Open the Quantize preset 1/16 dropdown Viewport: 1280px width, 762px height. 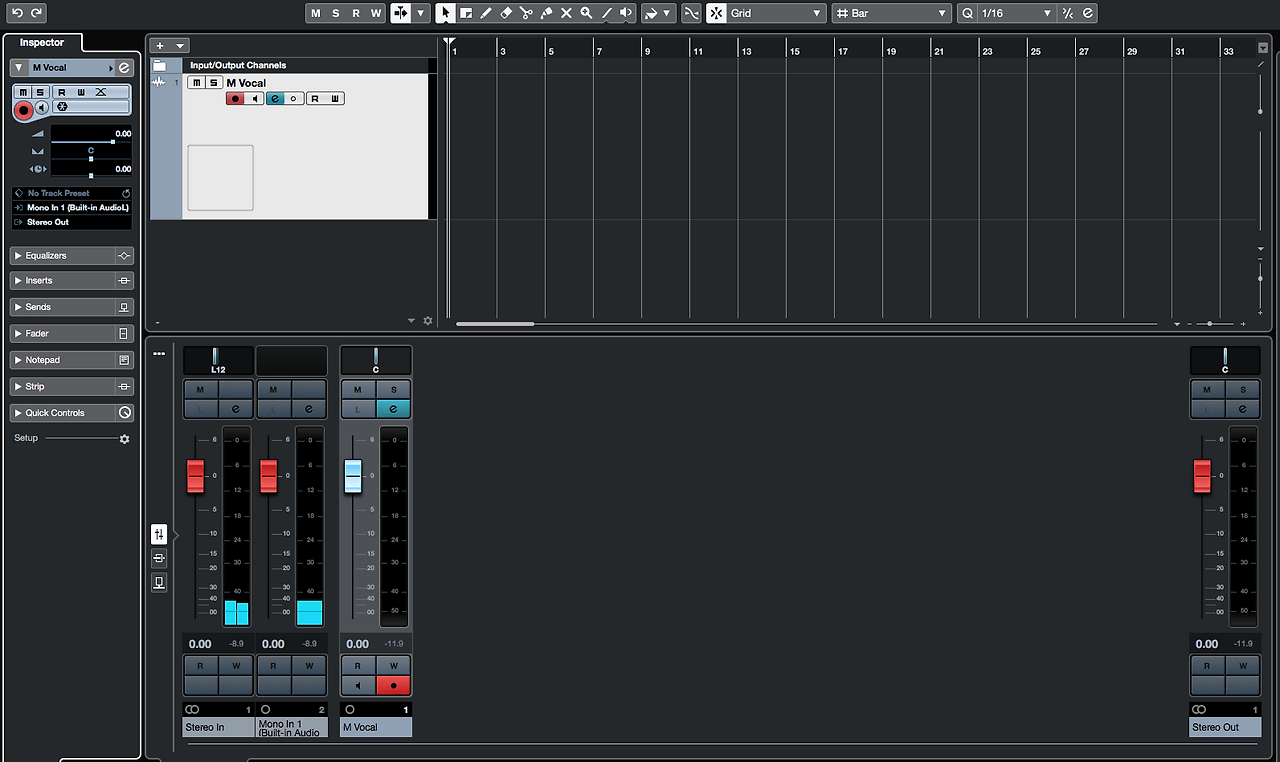[1016, 13]
